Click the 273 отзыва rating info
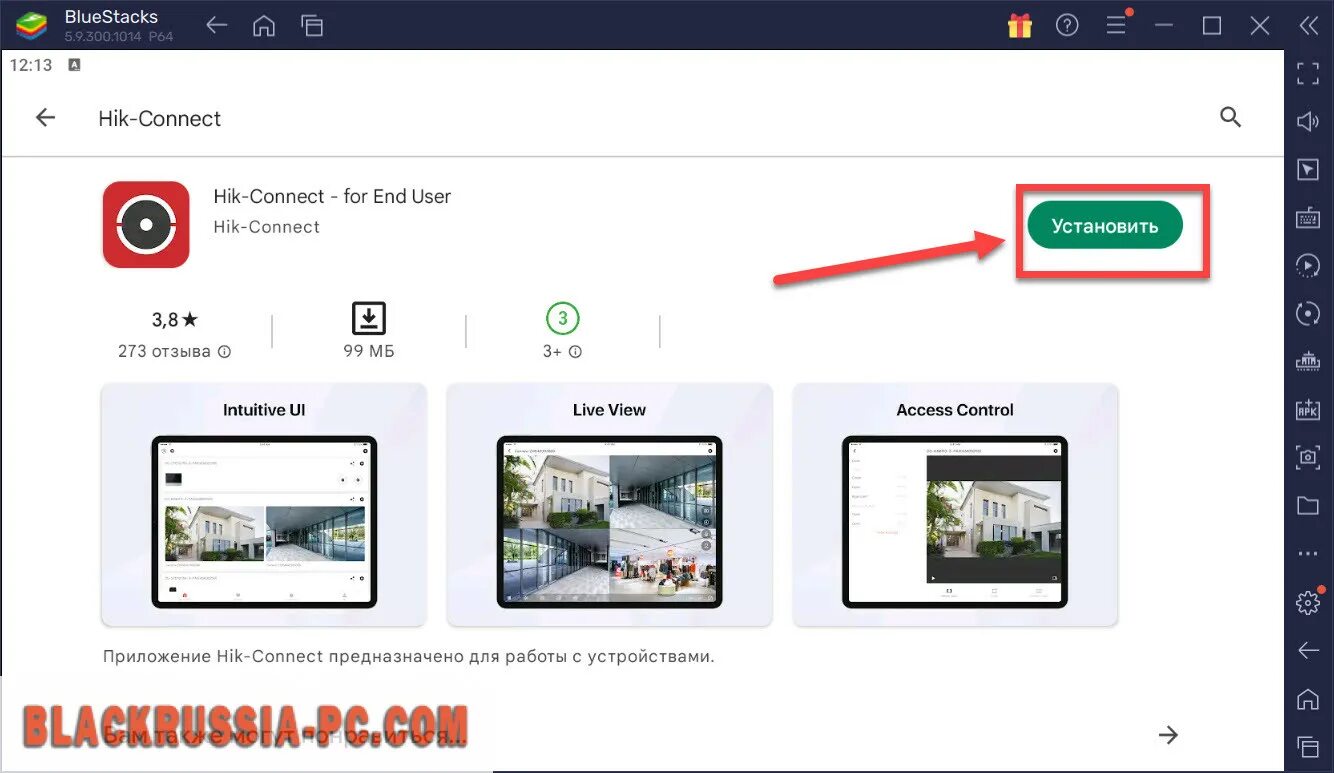The image size is (1334, 773). click(x=174, y=352)
